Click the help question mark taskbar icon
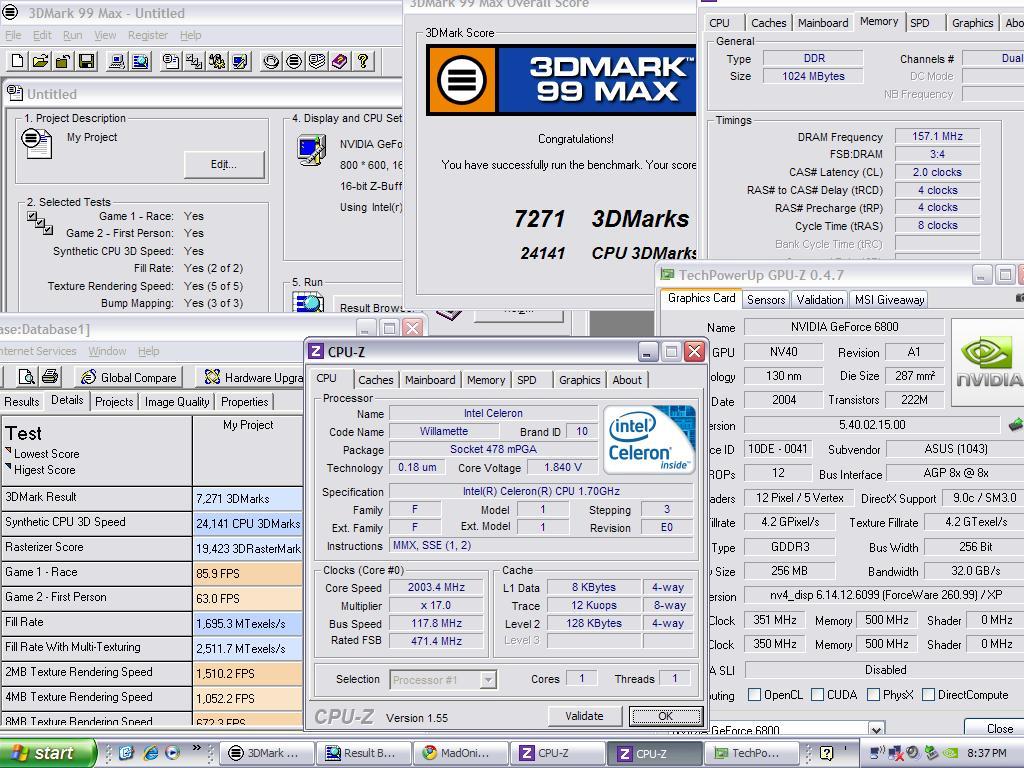The image size is (1024, 768). [826, 753]
